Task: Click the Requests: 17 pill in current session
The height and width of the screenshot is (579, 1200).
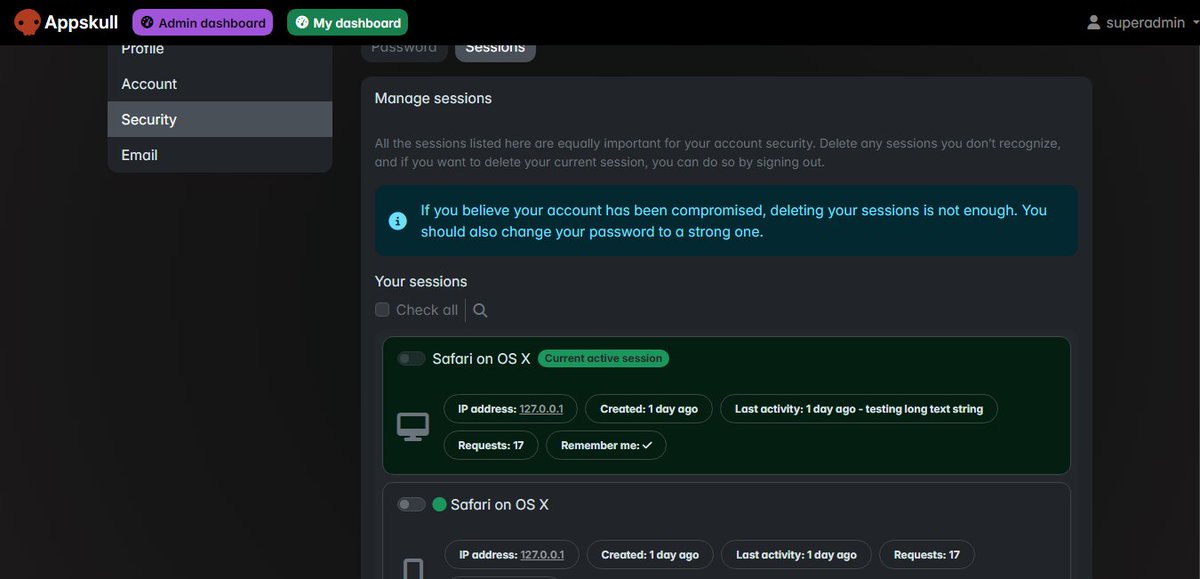Action: click(x=491, y=445)
